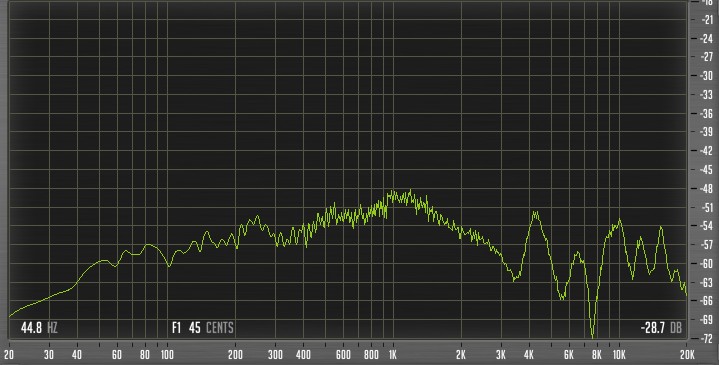Click the 400 Hz frequency axis label
Viewport: 719px width, 365px height.
click(303, 354)
